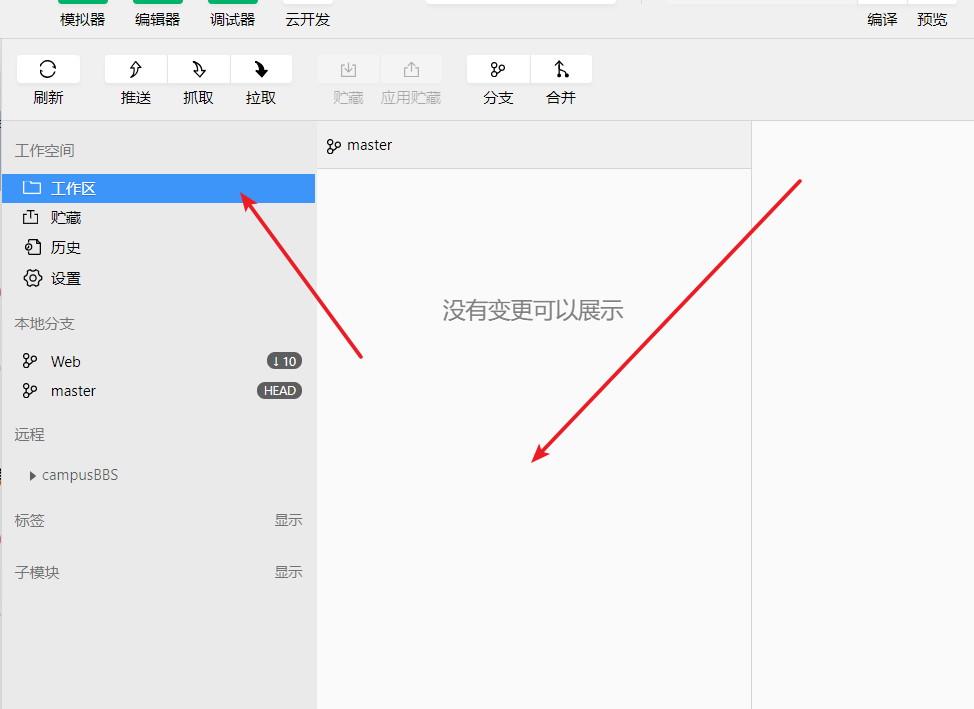
Task: Expand the campusBBS remote triangle
Action: (x=32, y=476)
